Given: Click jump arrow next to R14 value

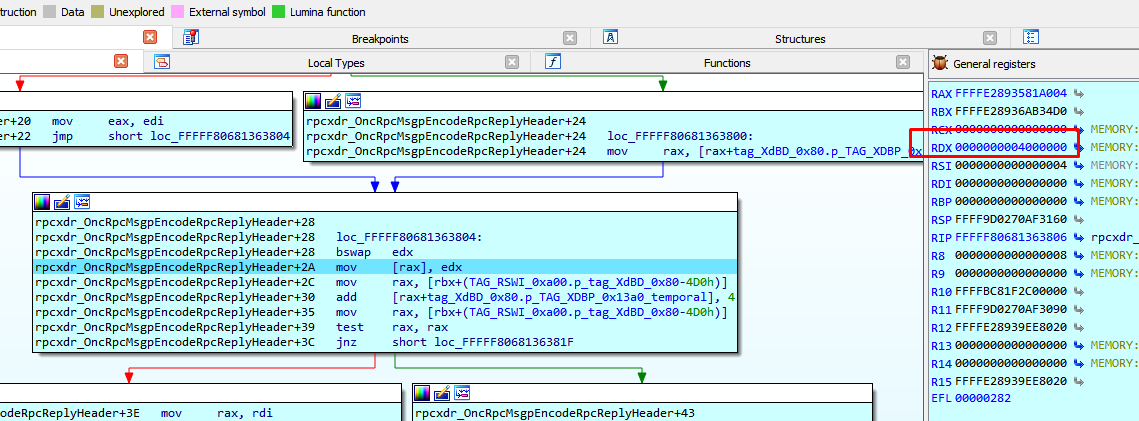Looking at the screenshot, I should click(x=1079, y=362).
